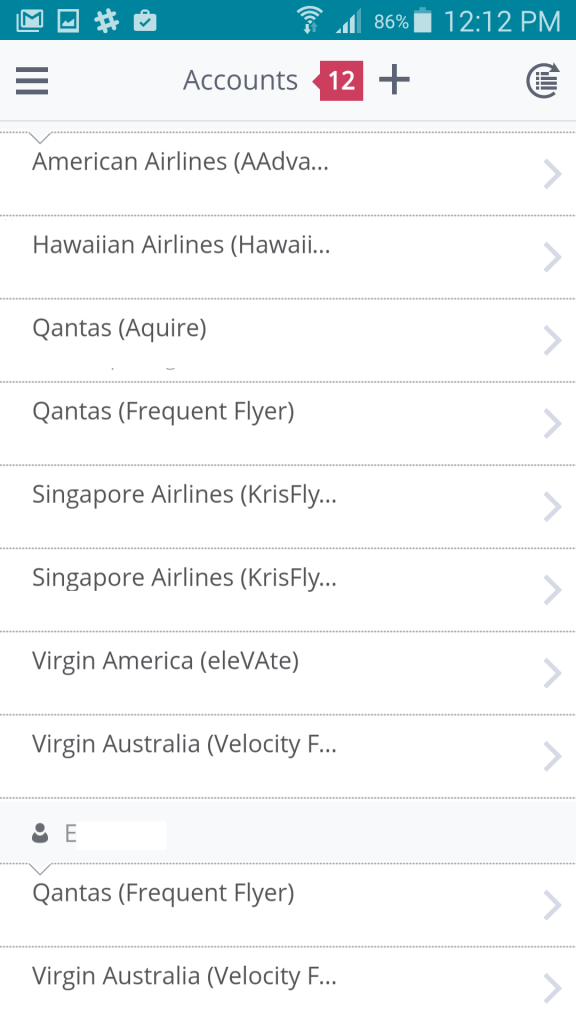Screen dimensions: 576x1024
Task: Open chevron next to Qantas (Aquire)
Action: pyautogui.click(x=552, y=340)
